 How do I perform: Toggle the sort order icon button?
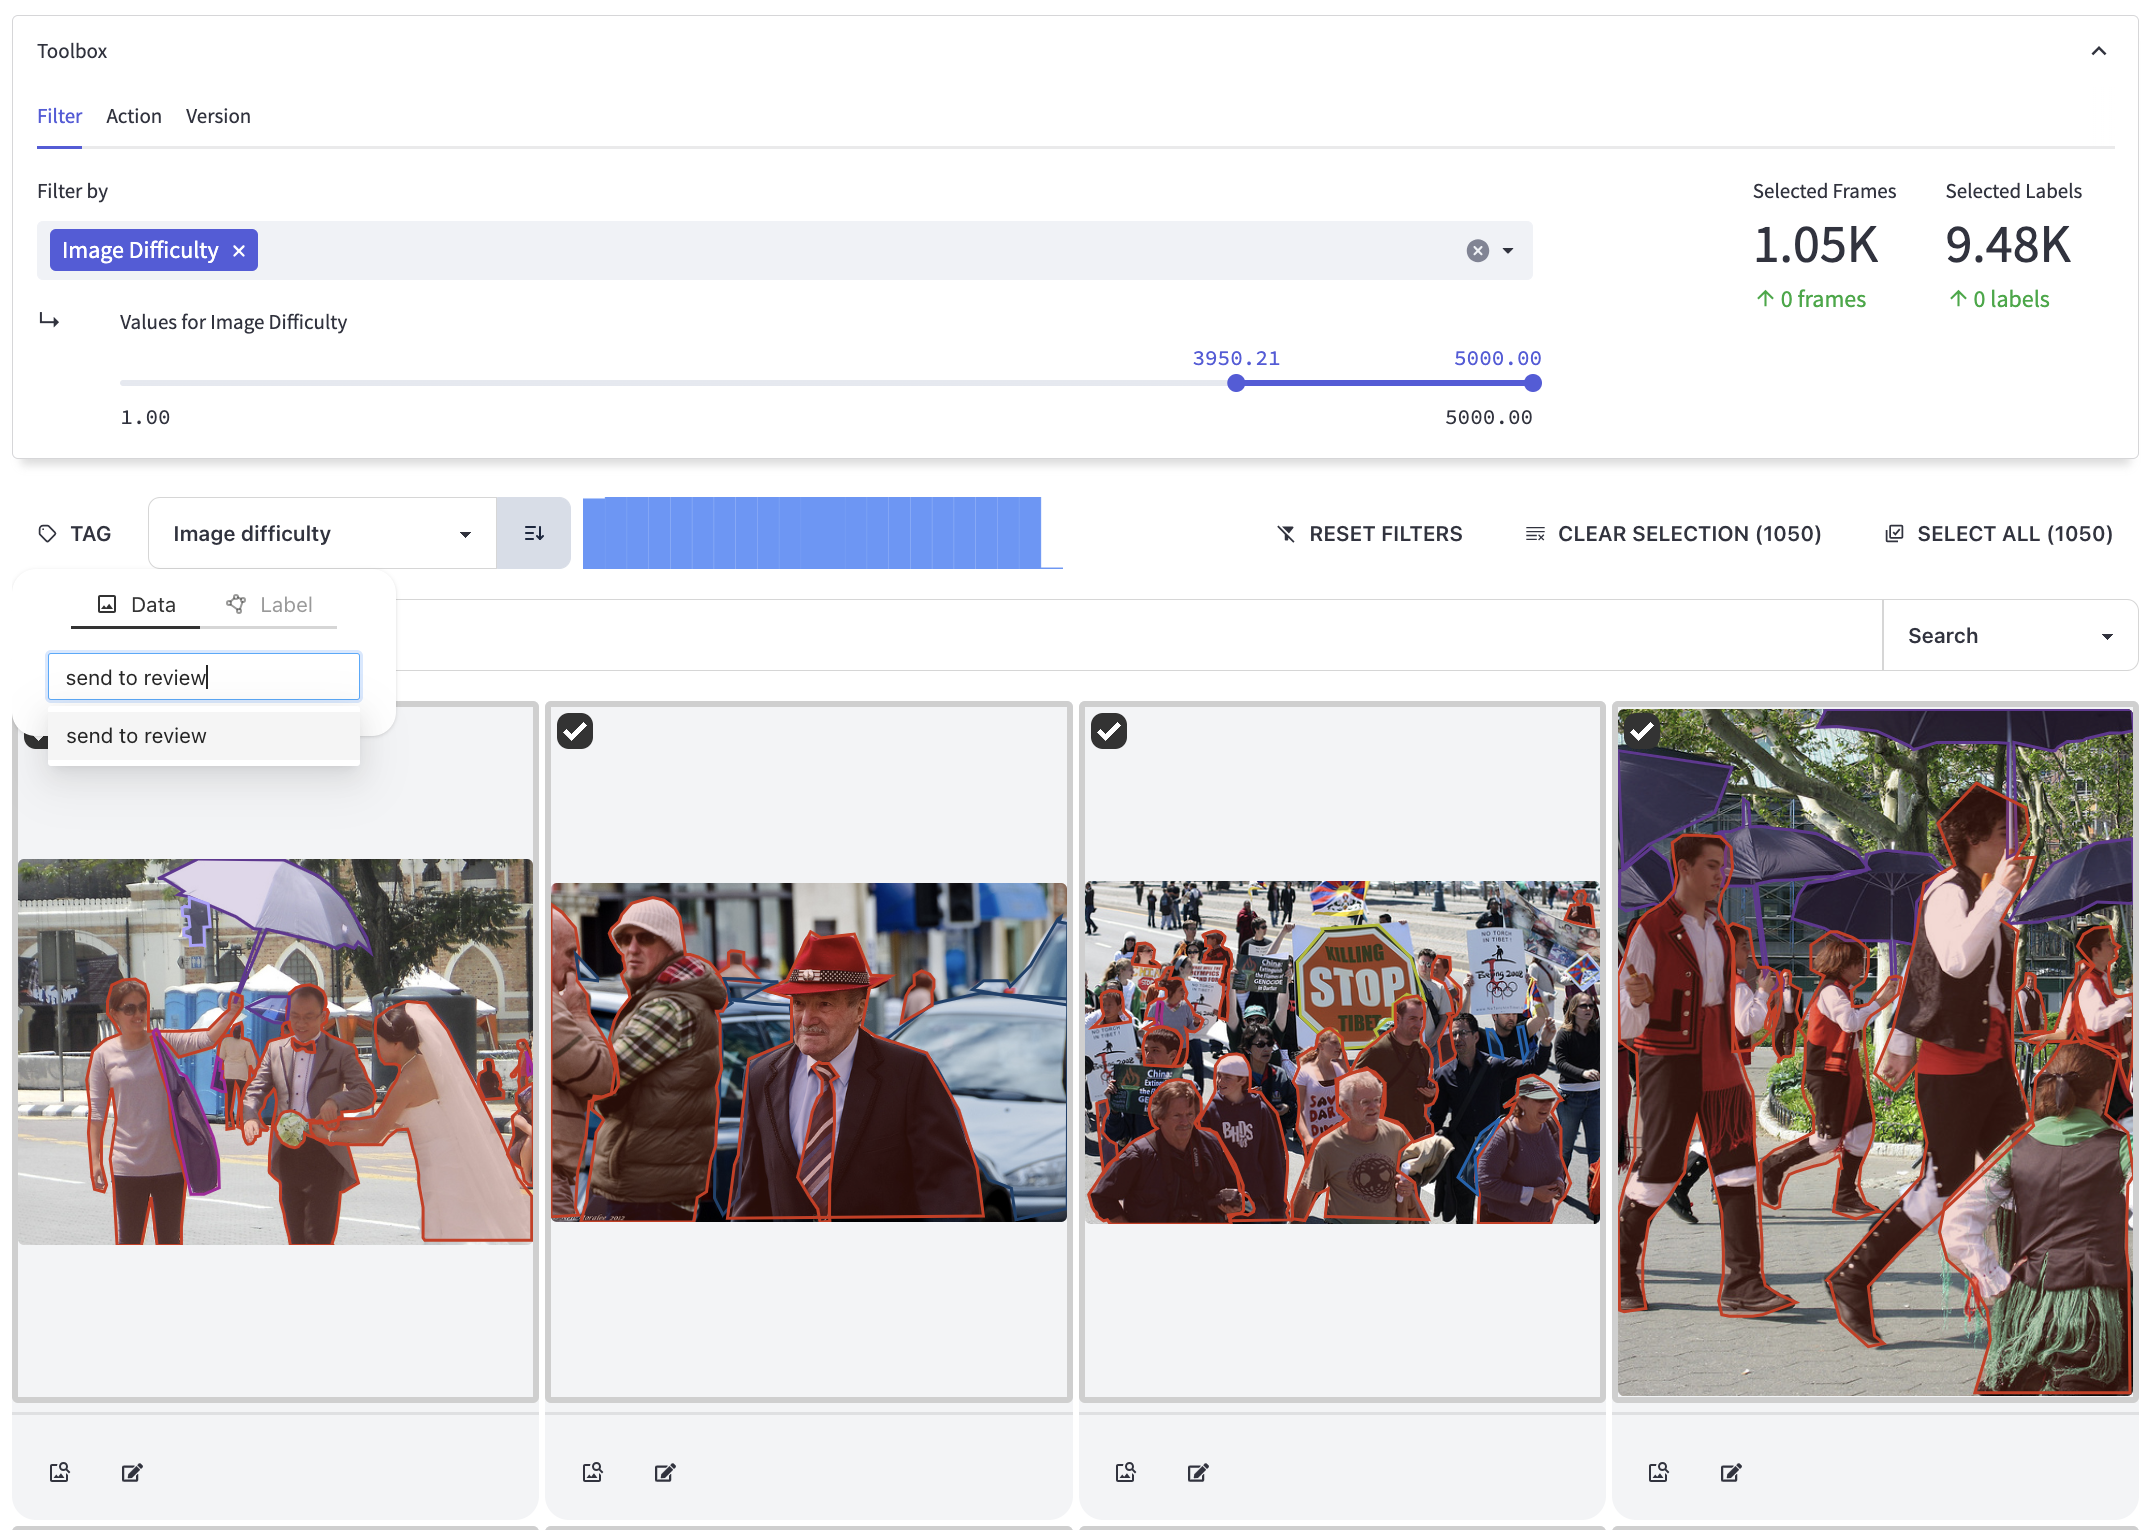pyautogui.click(x=534, y=534)
